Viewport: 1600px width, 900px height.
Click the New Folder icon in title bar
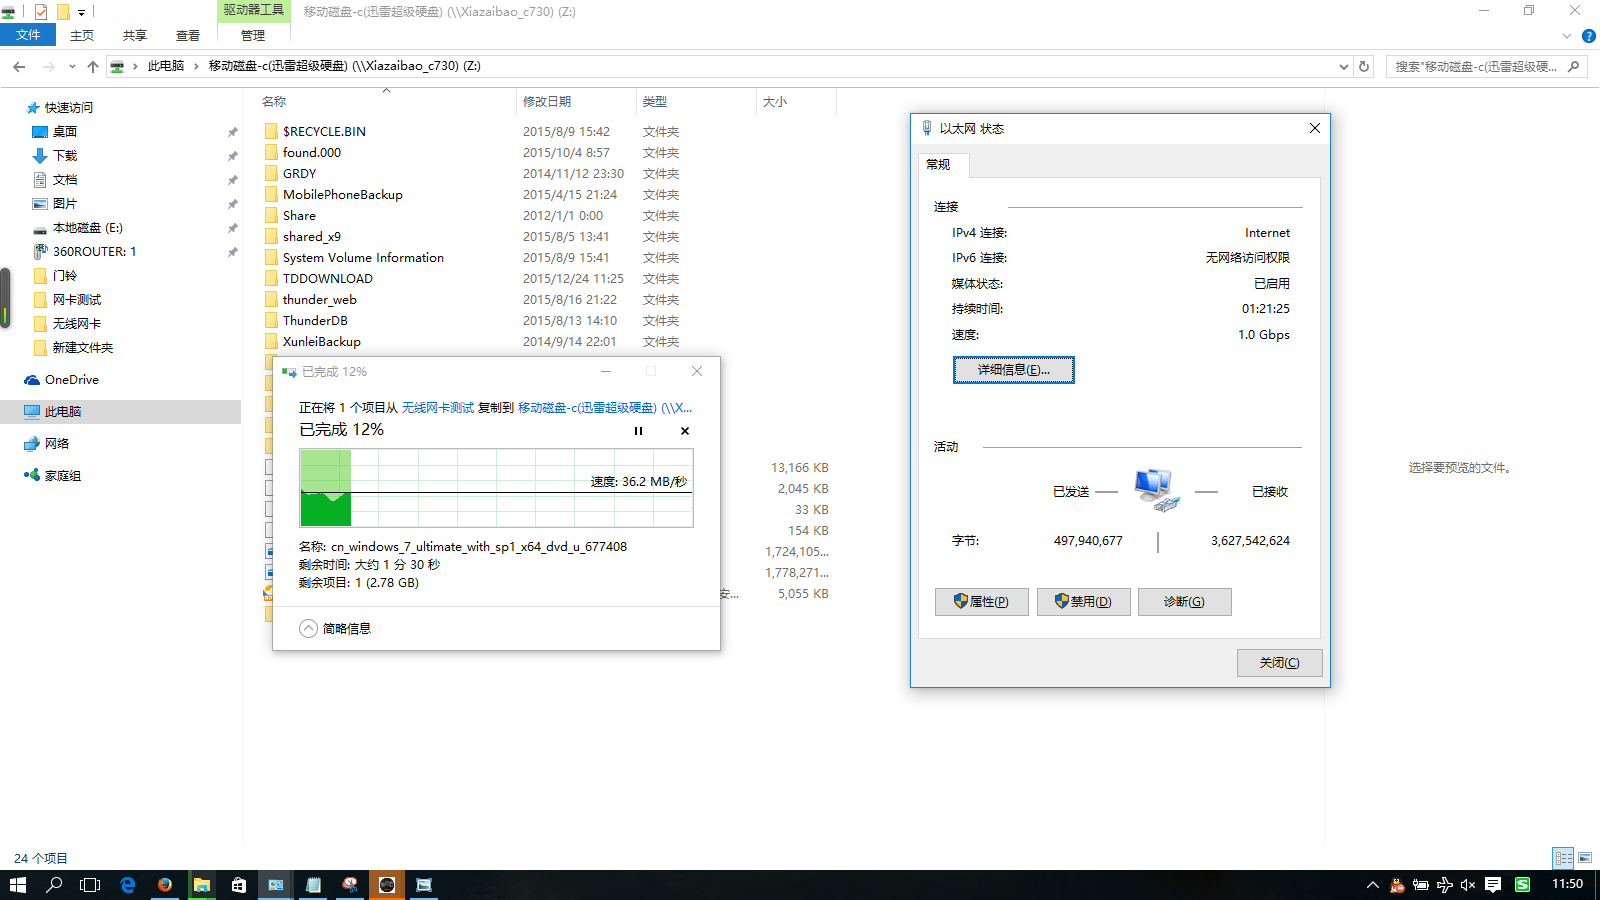tap(63, 12)
